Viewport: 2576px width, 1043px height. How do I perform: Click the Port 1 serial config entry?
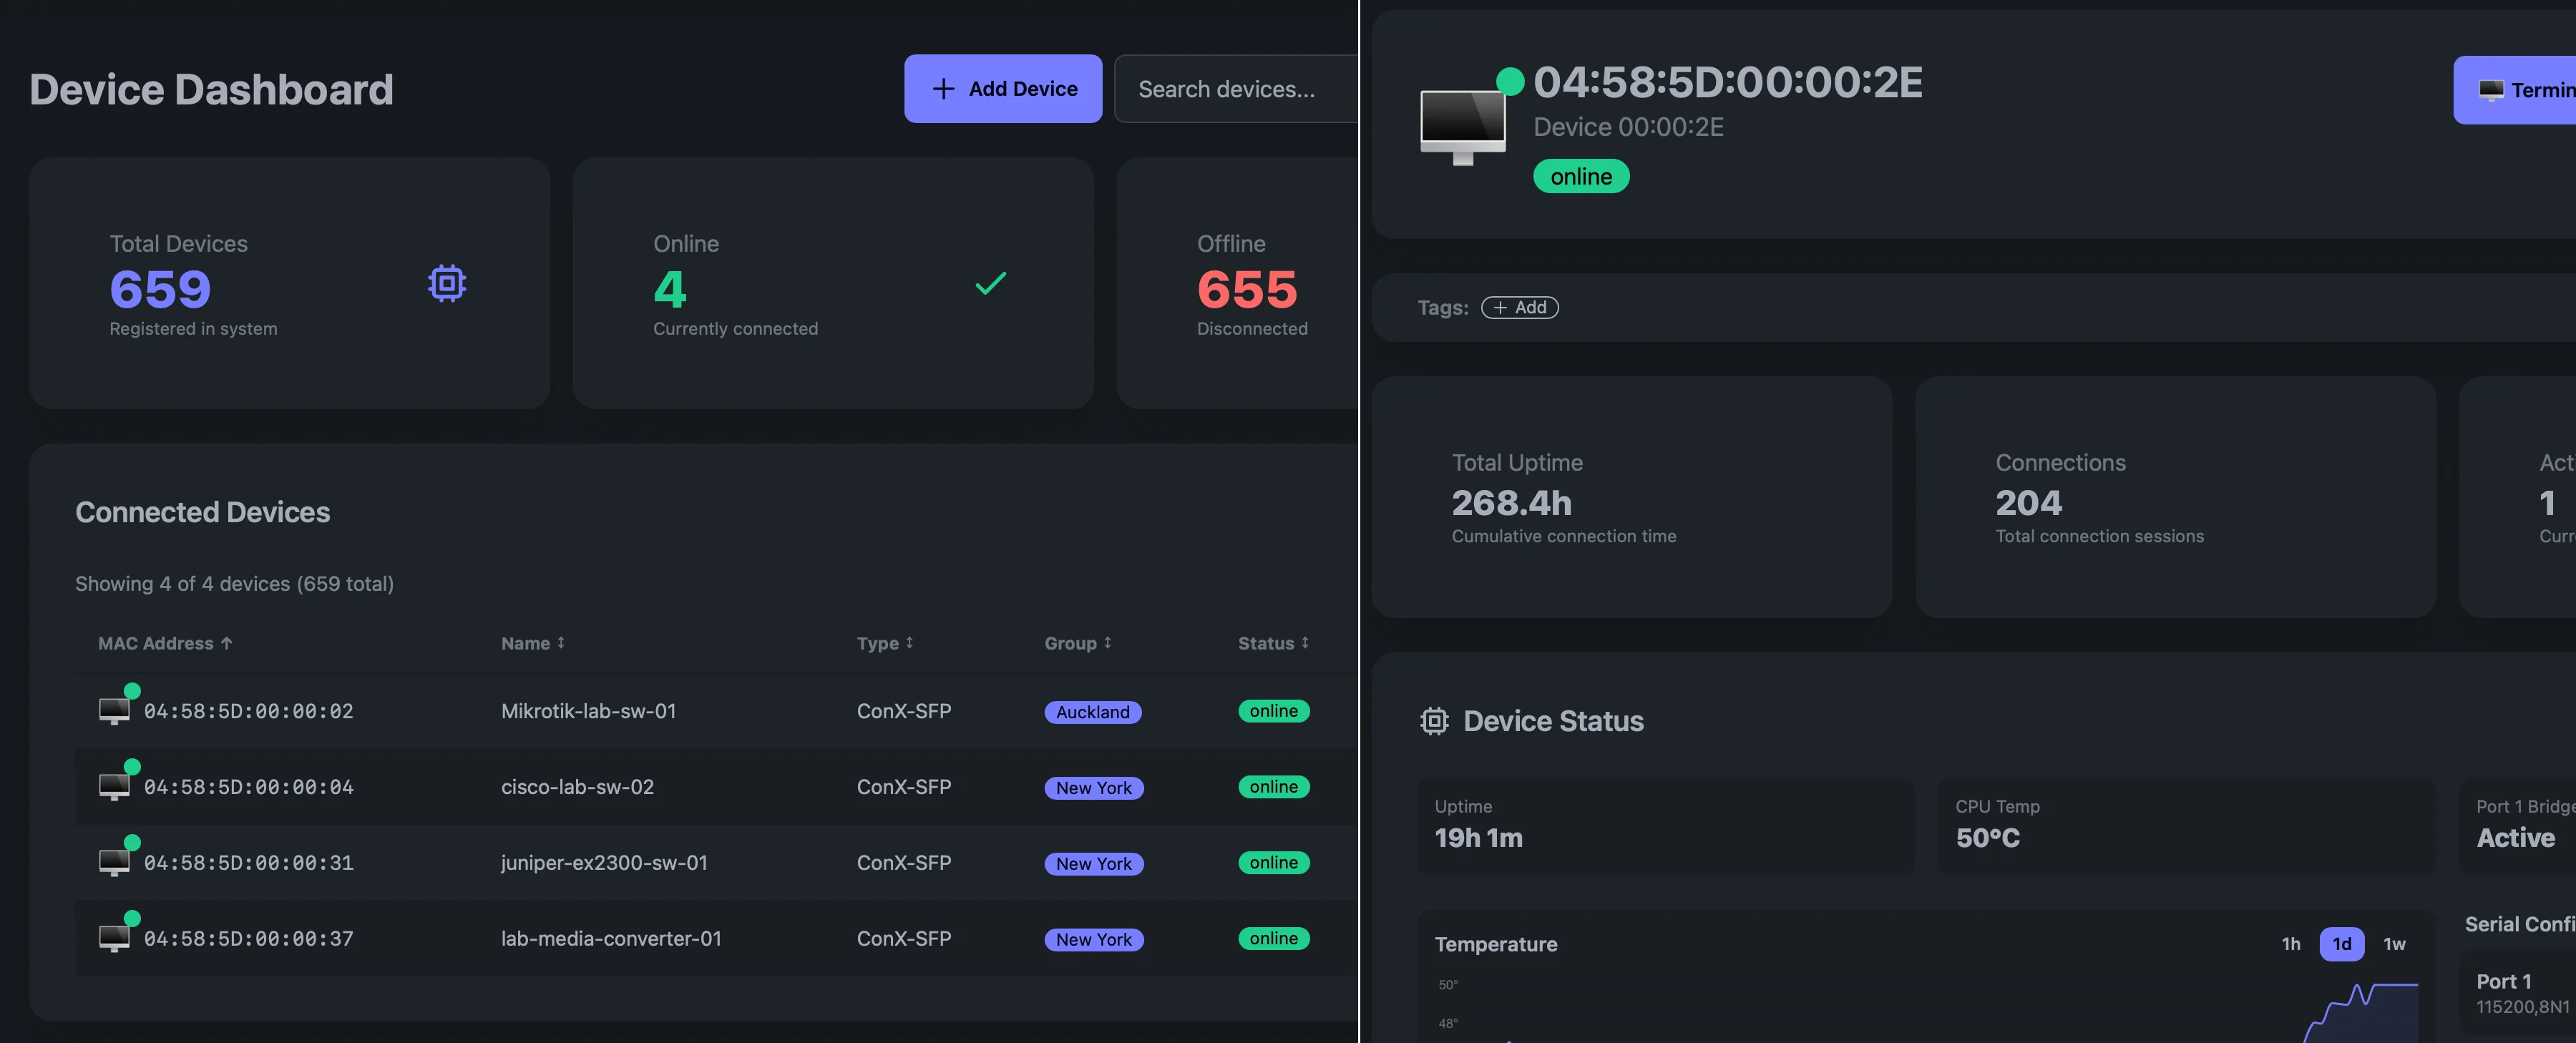(2518, 993)
